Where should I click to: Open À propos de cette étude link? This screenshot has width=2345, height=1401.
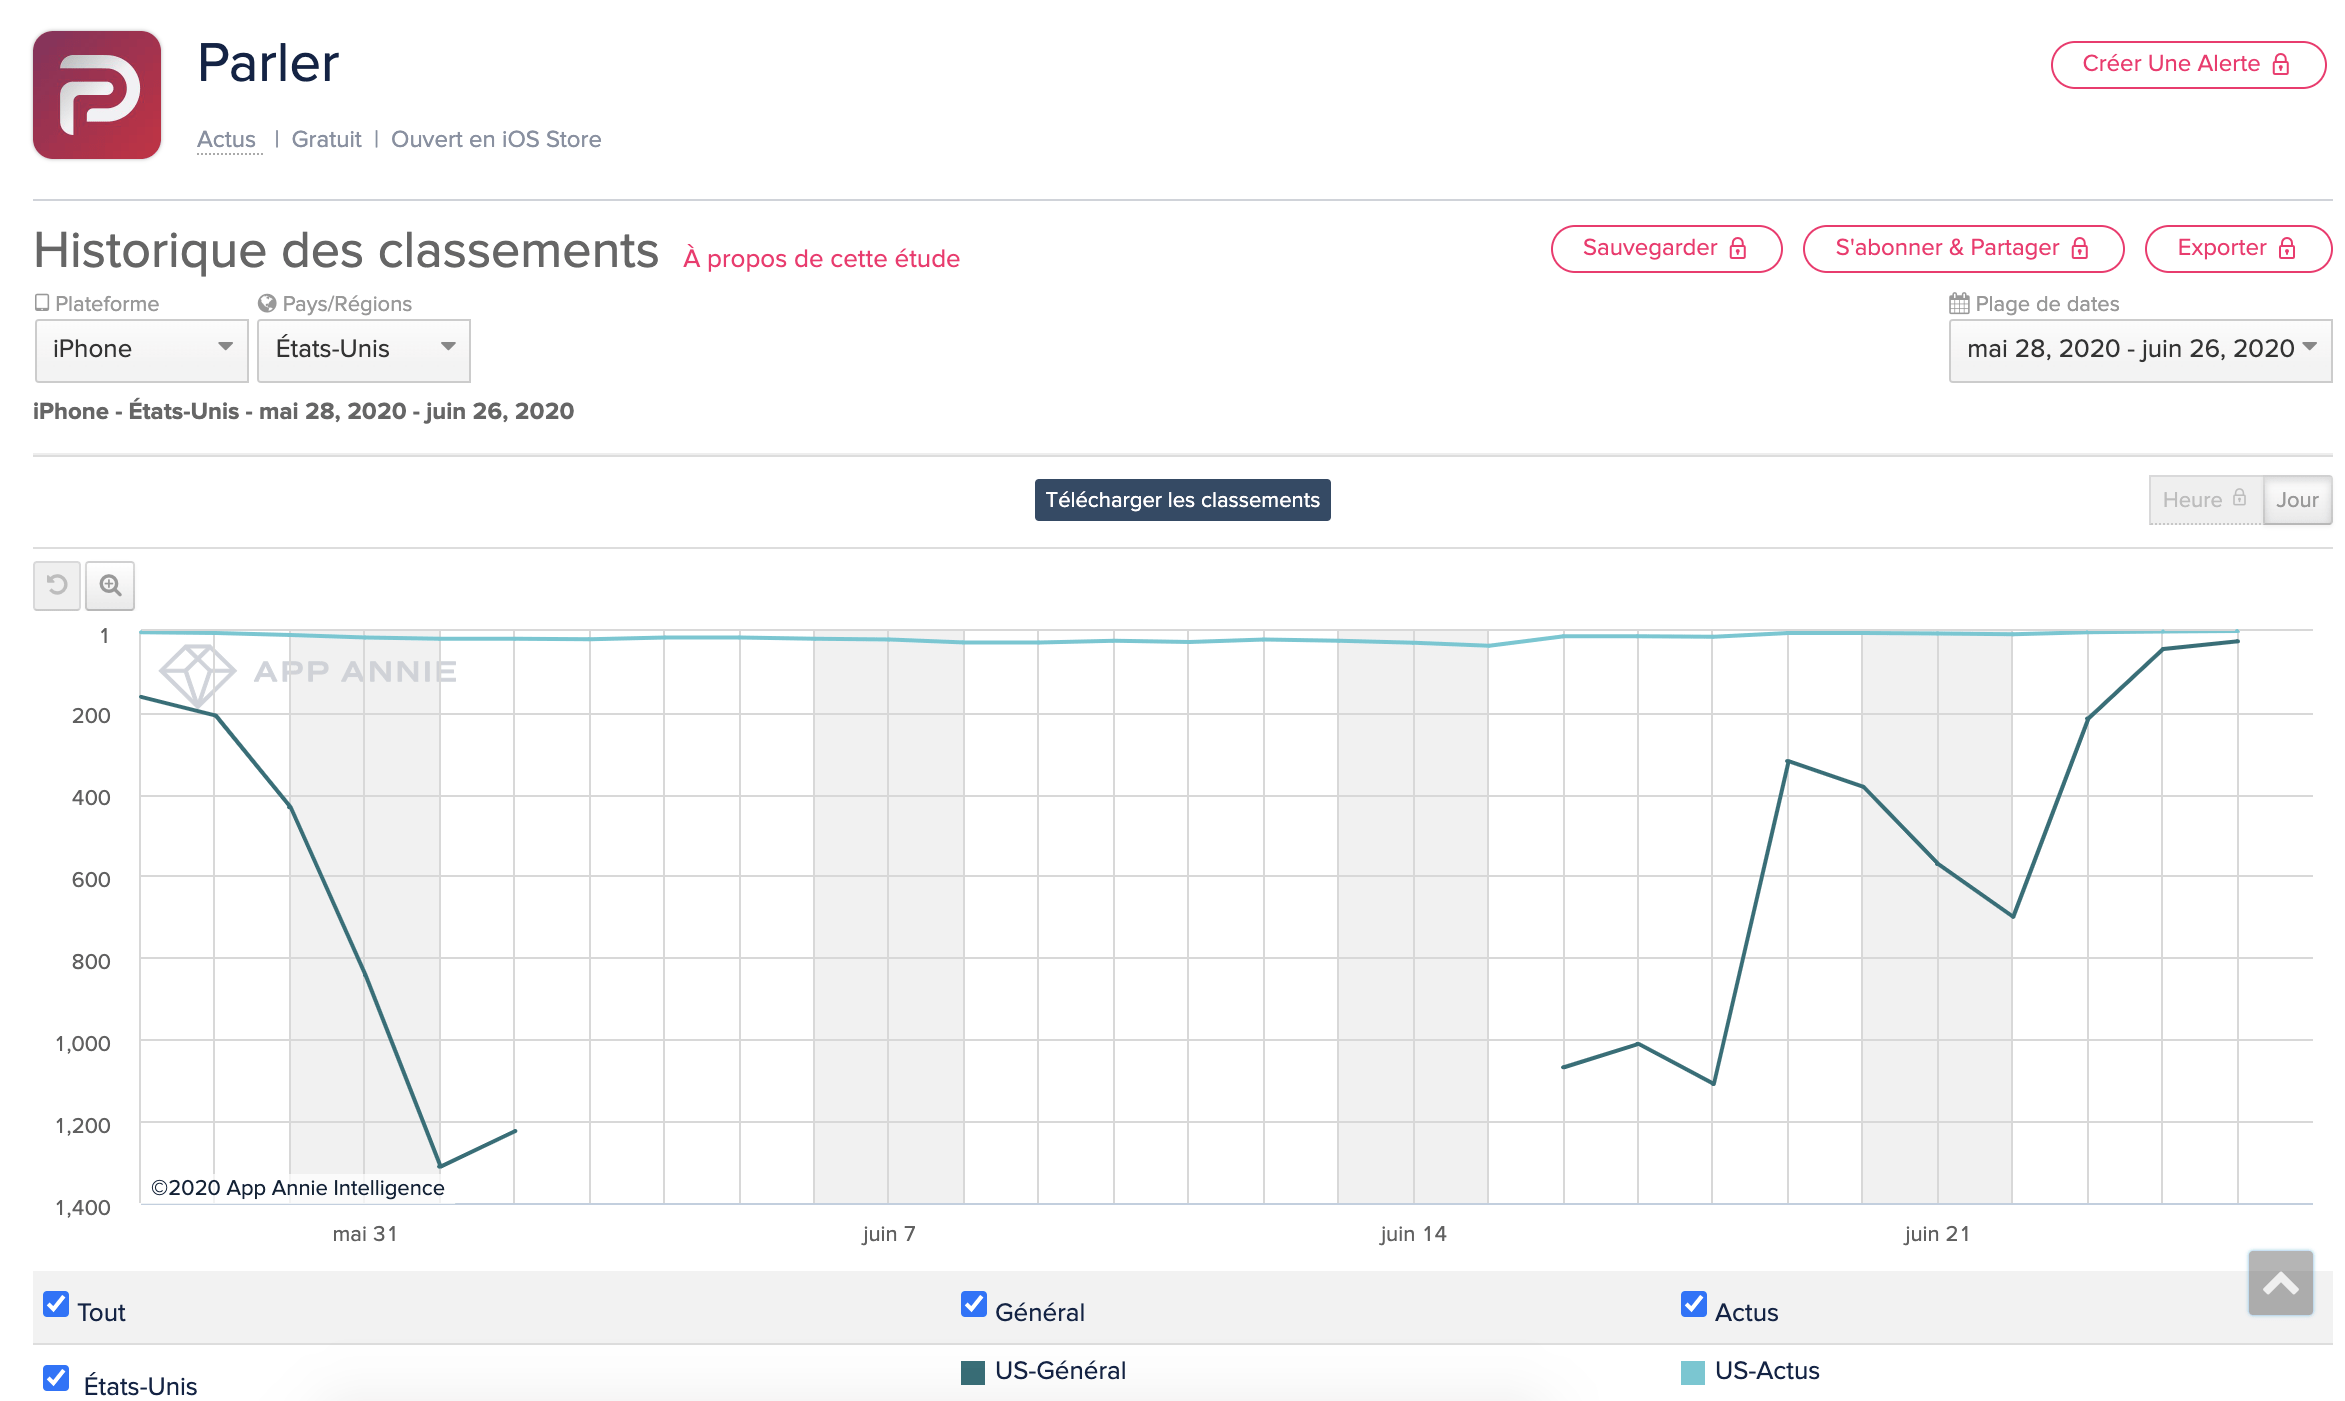[821, 259]
